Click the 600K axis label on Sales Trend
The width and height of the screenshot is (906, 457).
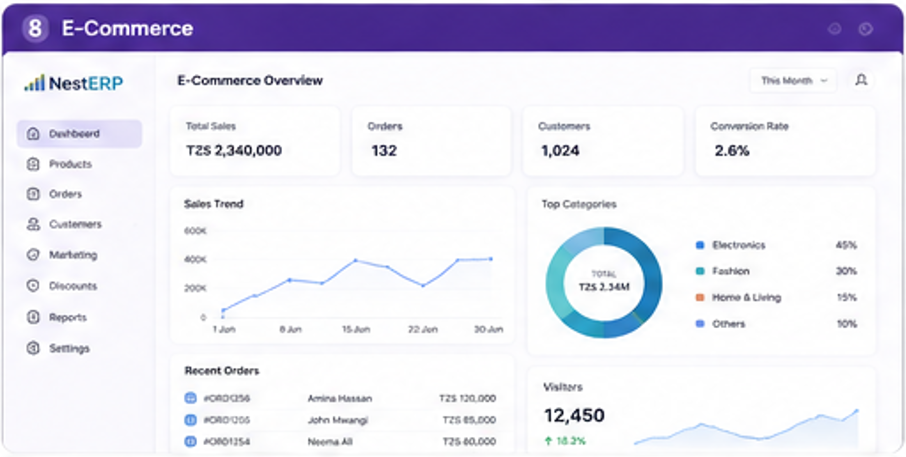(x=195, y=231)
